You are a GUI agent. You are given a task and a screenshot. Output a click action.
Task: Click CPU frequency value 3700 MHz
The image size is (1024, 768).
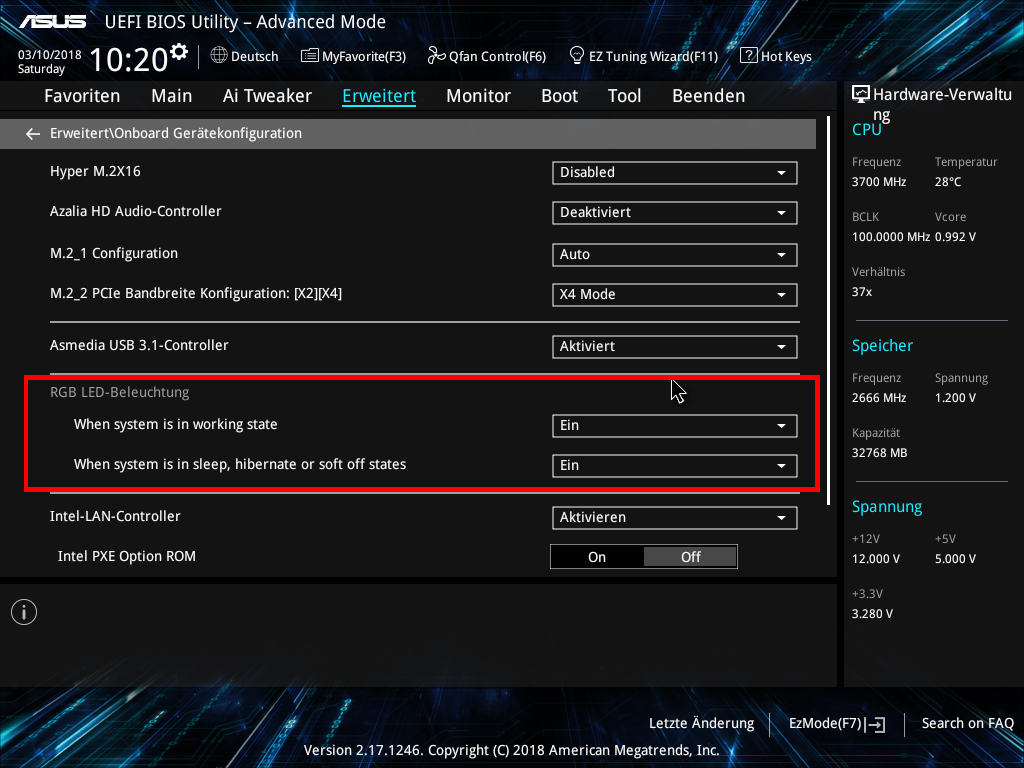[878, 182]
